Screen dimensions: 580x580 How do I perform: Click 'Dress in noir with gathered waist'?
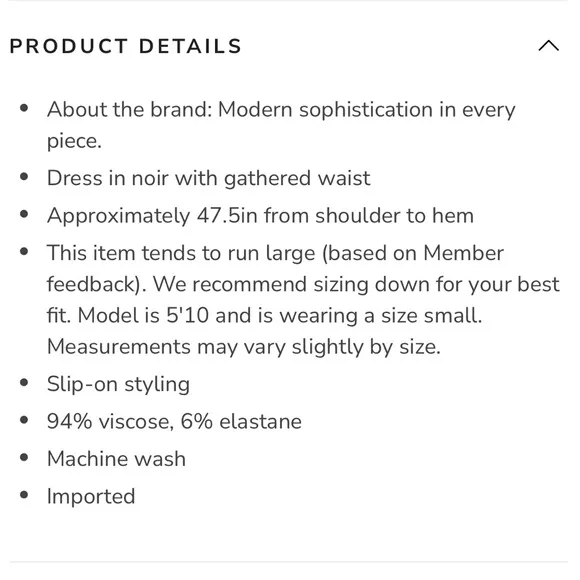(209, 178)
